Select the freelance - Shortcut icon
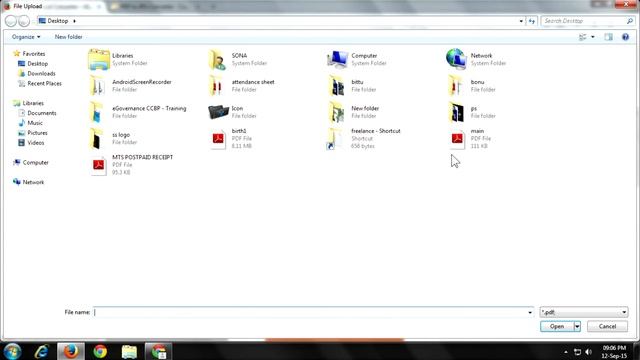This screenshot has height=360, width=640. [x=335, y=139]
